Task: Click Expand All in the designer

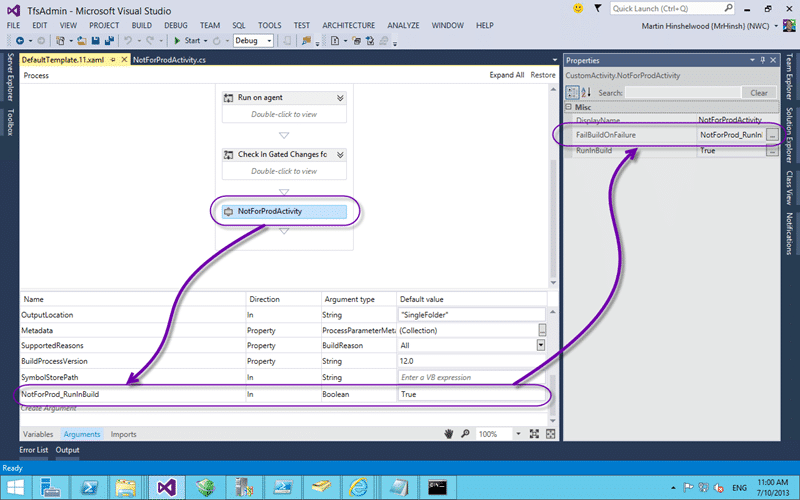Action: [507, 75]
